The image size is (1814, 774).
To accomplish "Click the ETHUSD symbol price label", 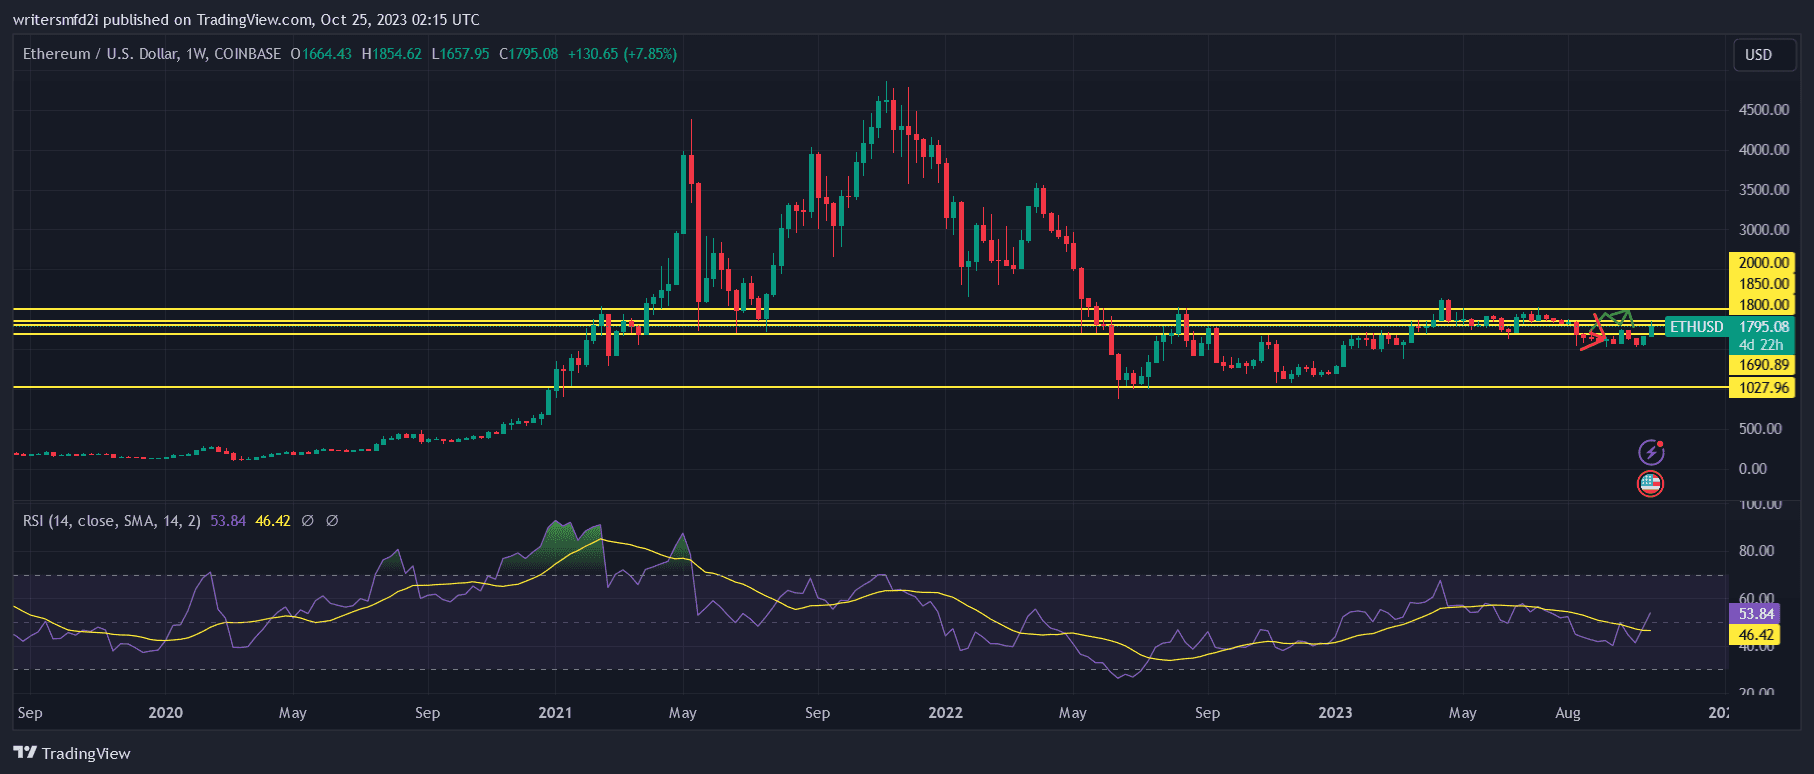I will point(1696,327).
